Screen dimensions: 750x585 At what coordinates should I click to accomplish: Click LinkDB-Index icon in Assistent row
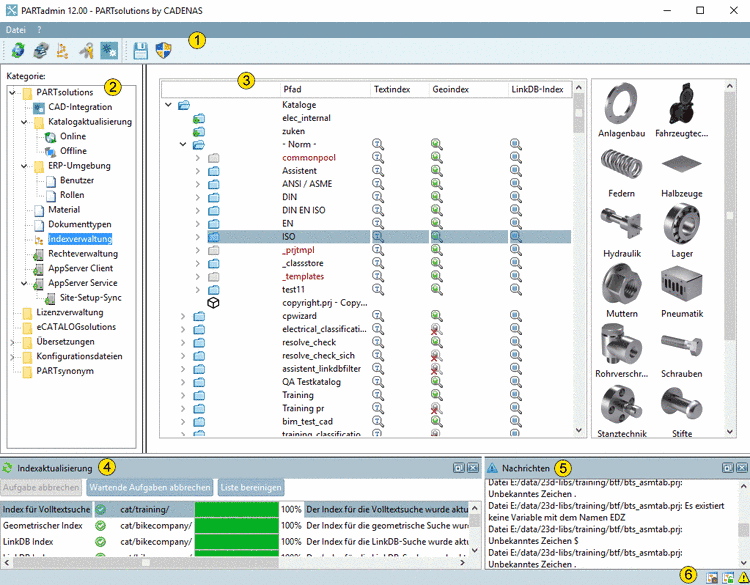coord(516,171)
